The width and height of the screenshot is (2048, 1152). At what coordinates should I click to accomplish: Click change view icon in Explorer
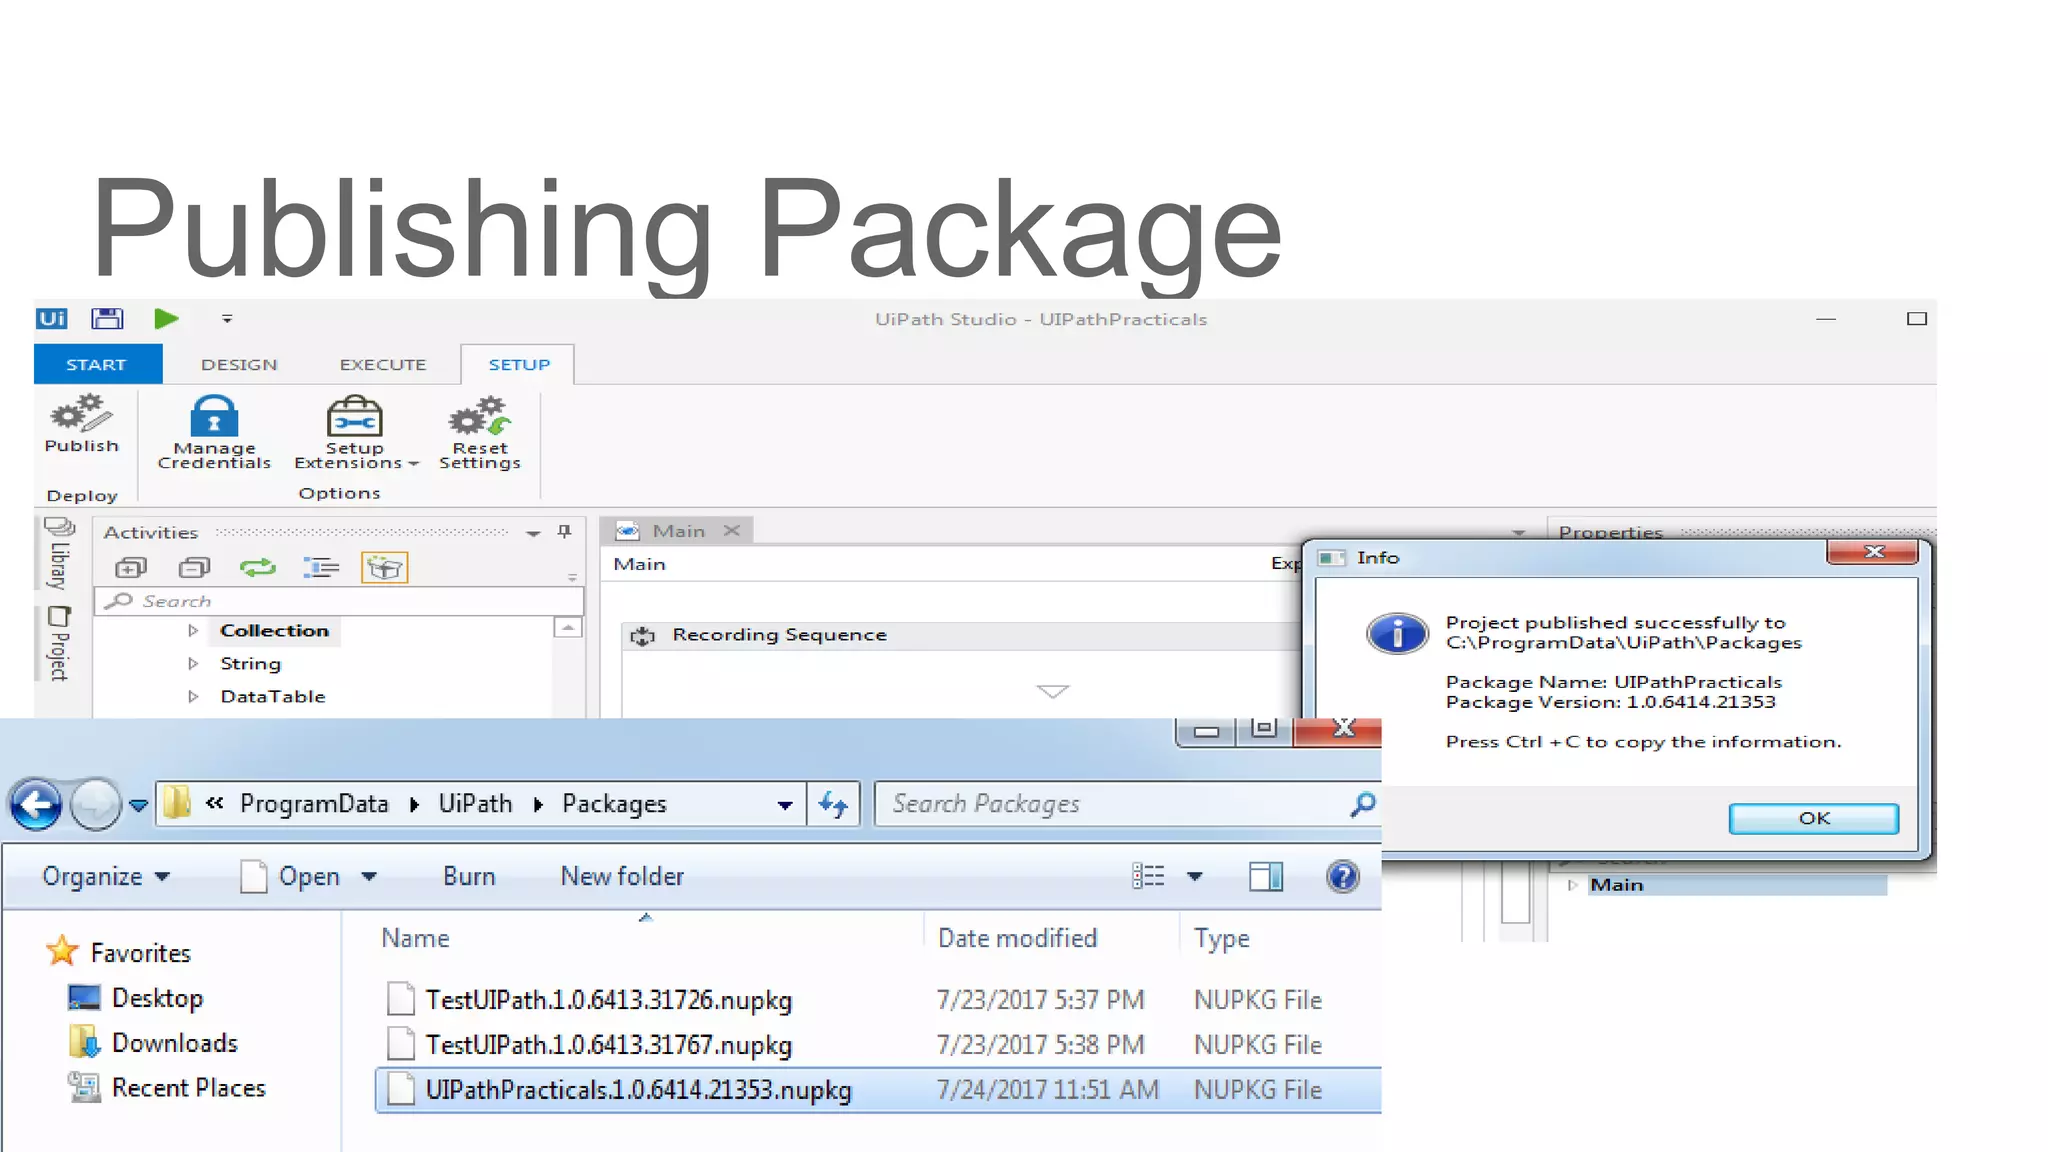click(x=1148, y=877)
